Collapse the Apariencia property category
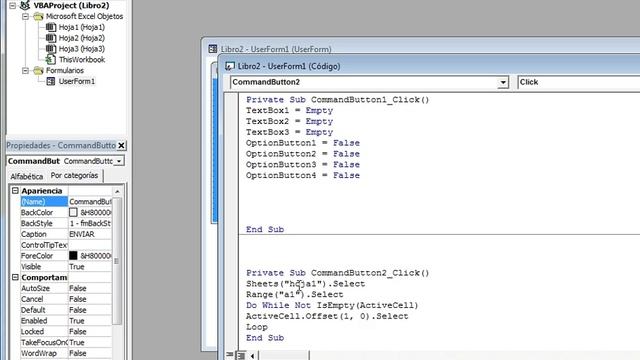 [15, 191]
